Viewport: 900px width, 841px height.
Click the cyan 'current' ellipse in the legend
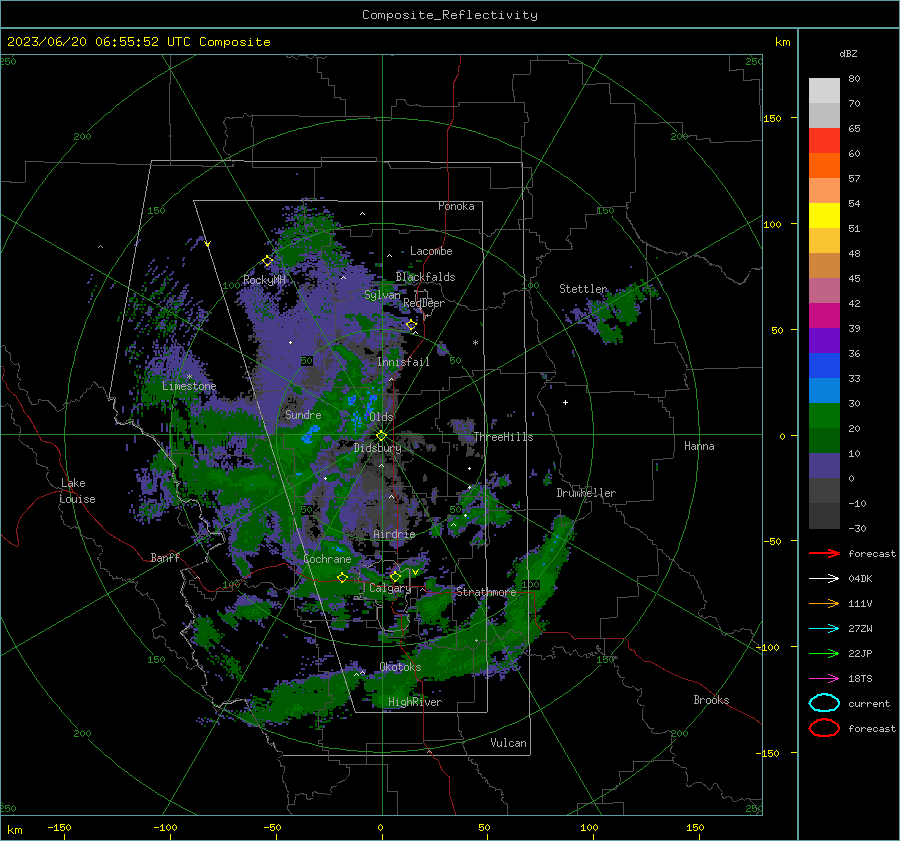pyautogui.click(x=824, y=703)
